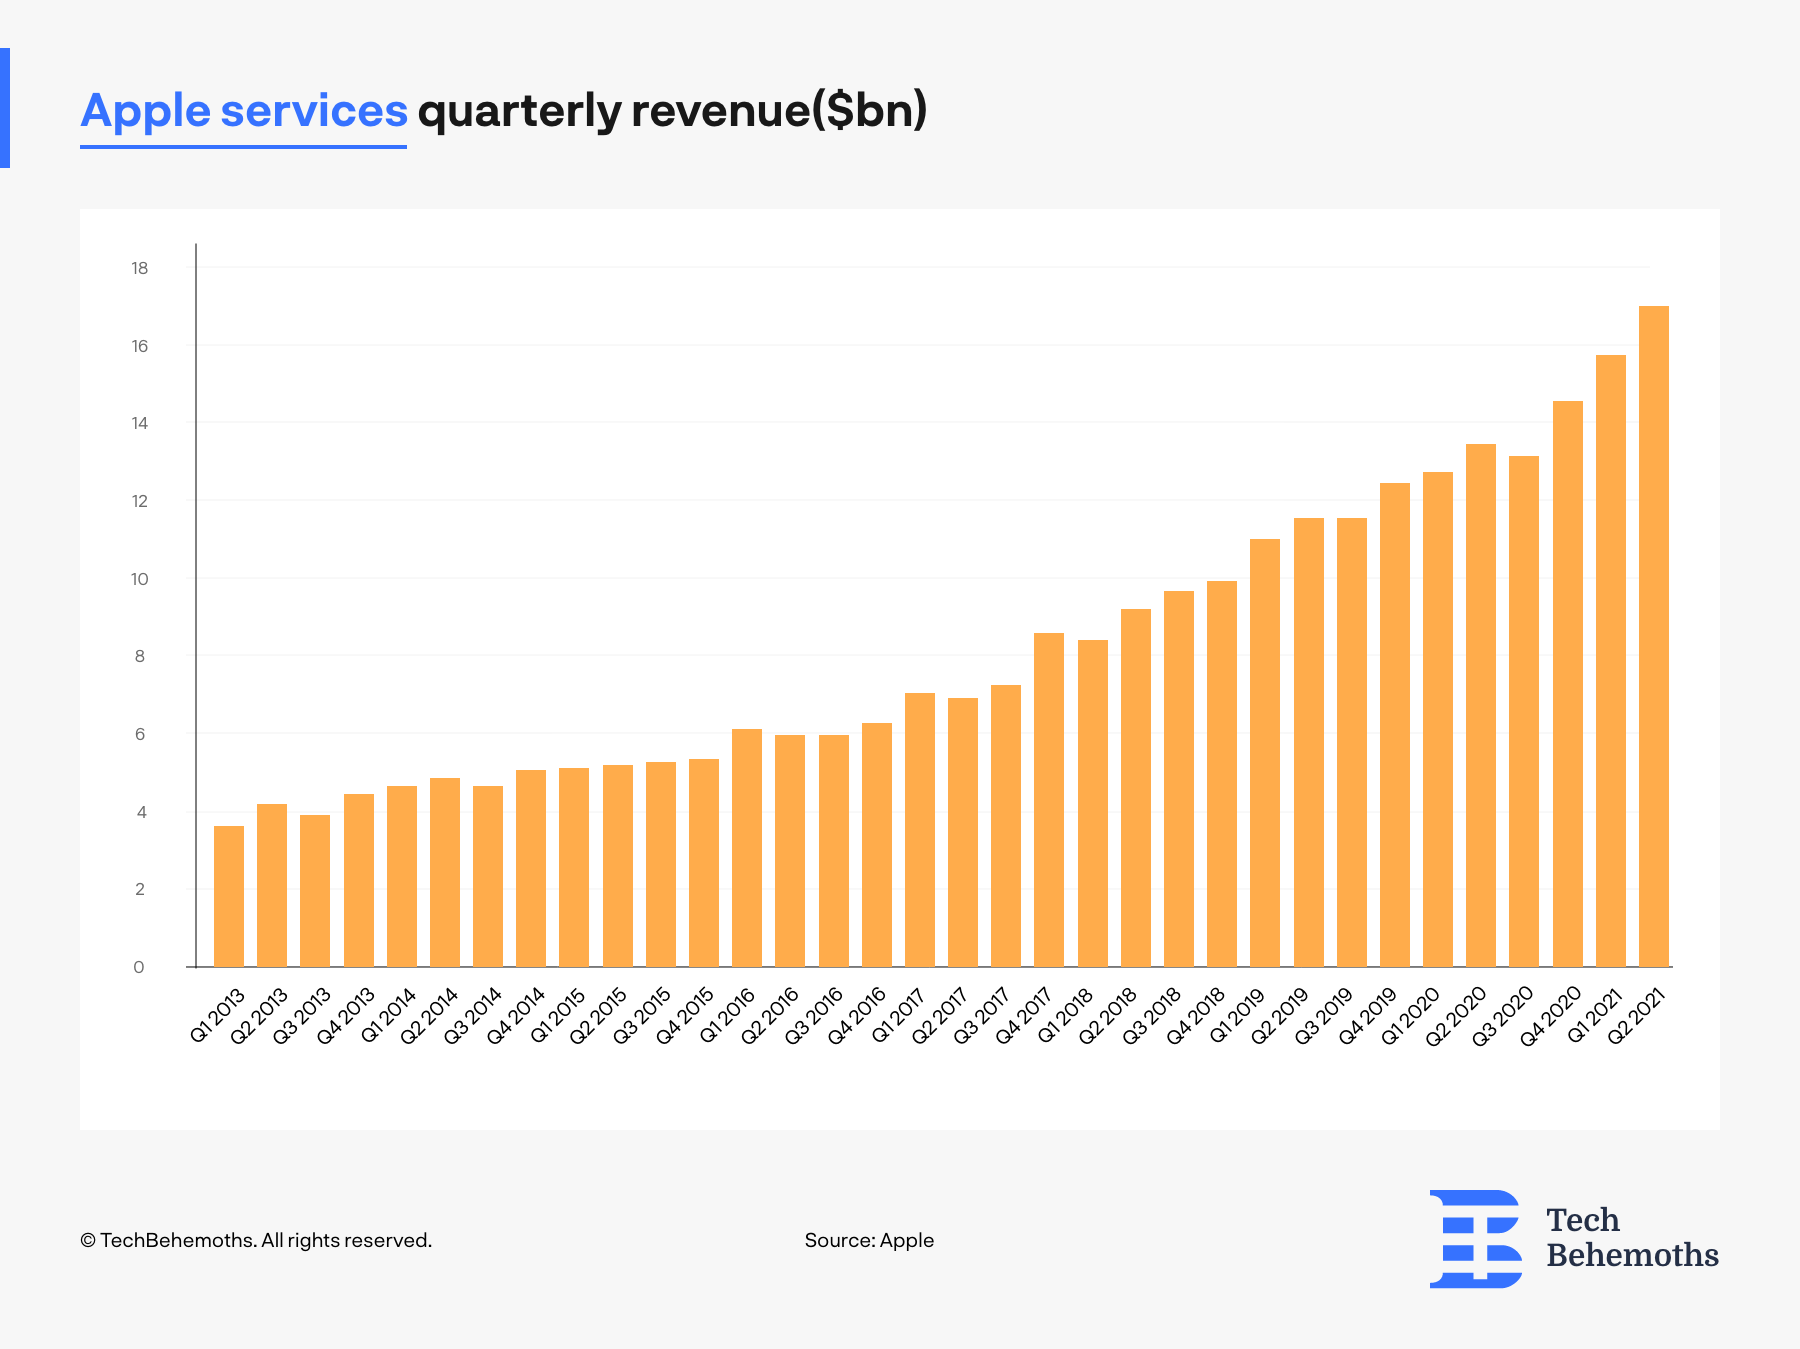Click the y-axis label 16
This screenshot has width=1800, height=1349.
click(140, 346)
